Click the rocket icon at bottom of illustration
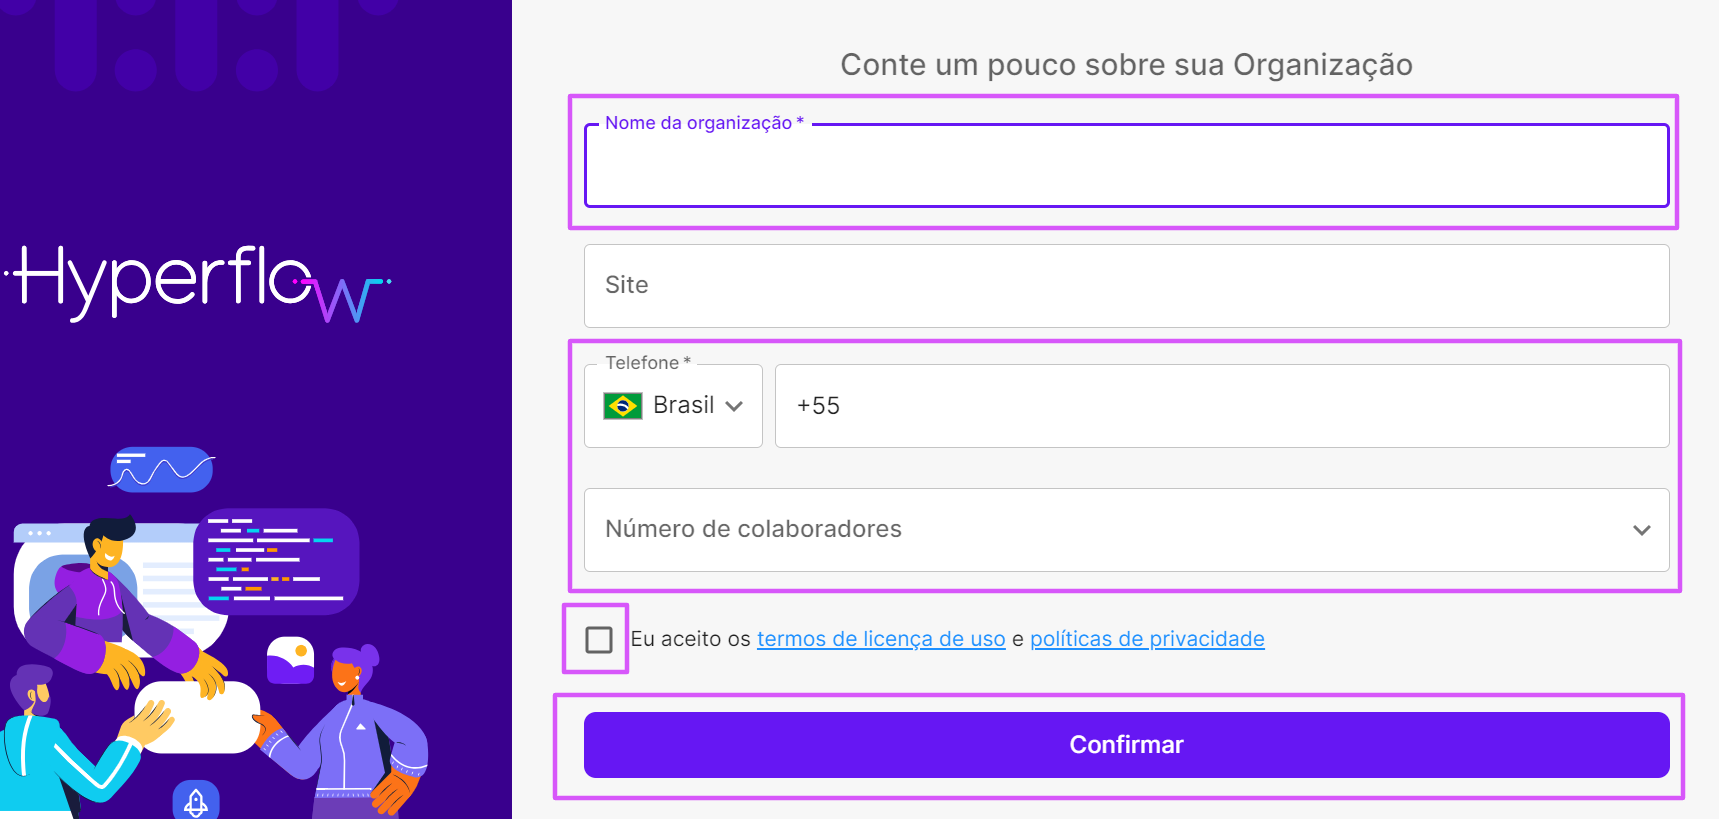 pos(196,800)
